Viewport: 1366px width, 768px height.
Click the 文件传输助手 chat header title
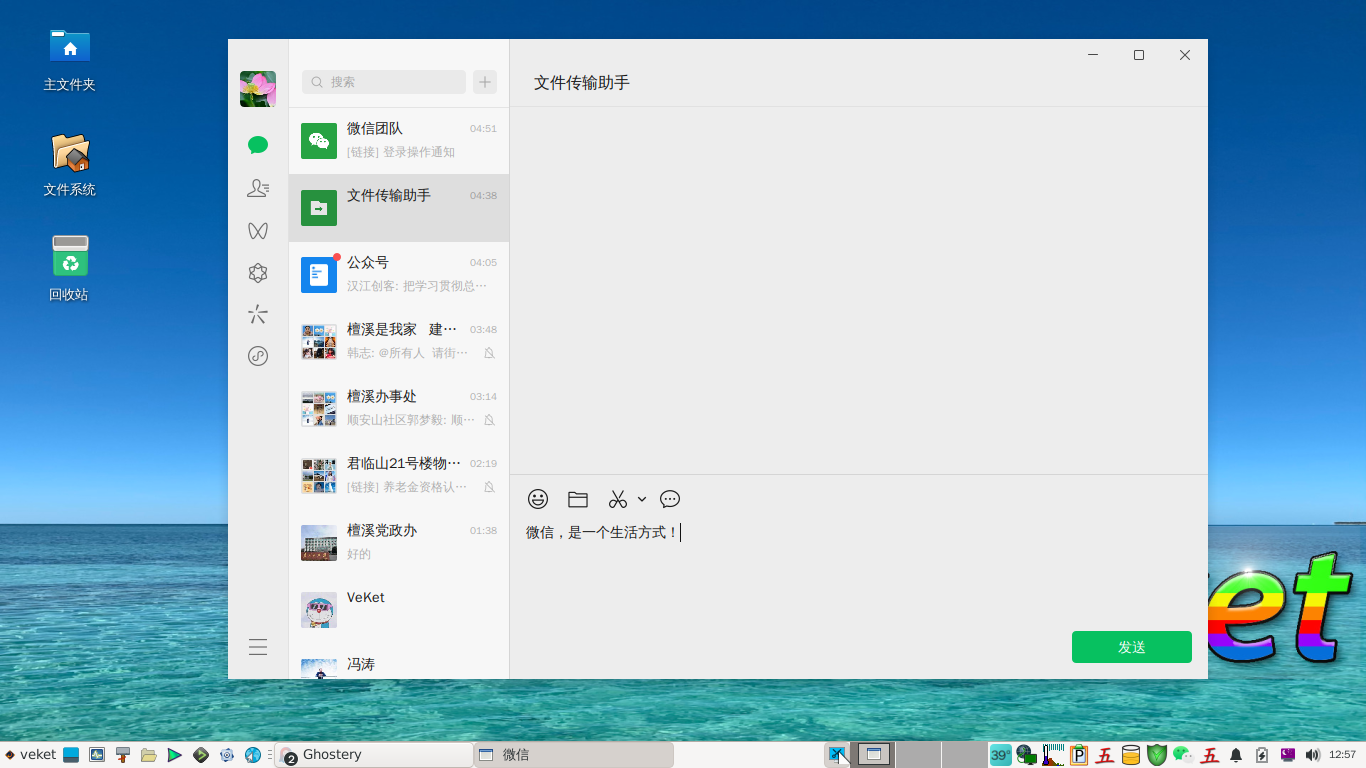pos(582,83)
